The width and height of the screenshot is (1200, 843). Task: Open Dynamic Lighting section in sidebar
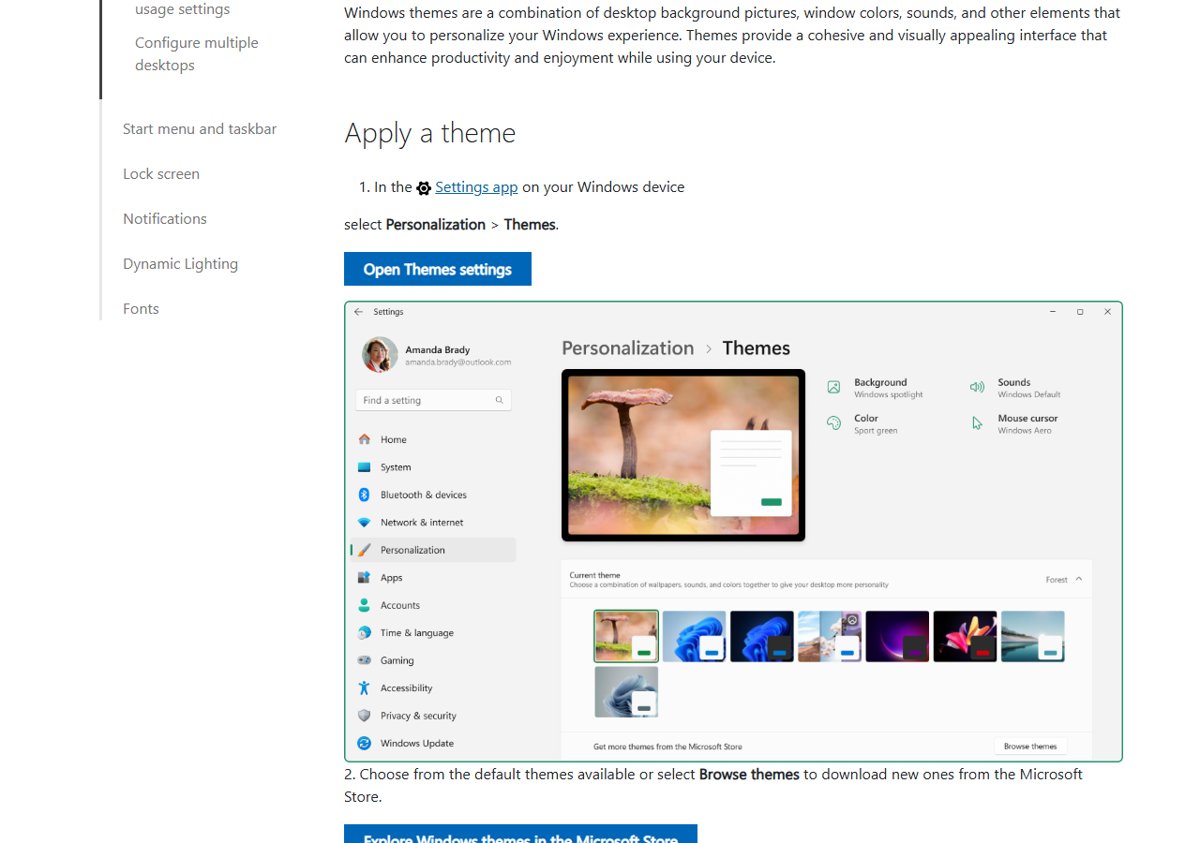click(180, 264)
